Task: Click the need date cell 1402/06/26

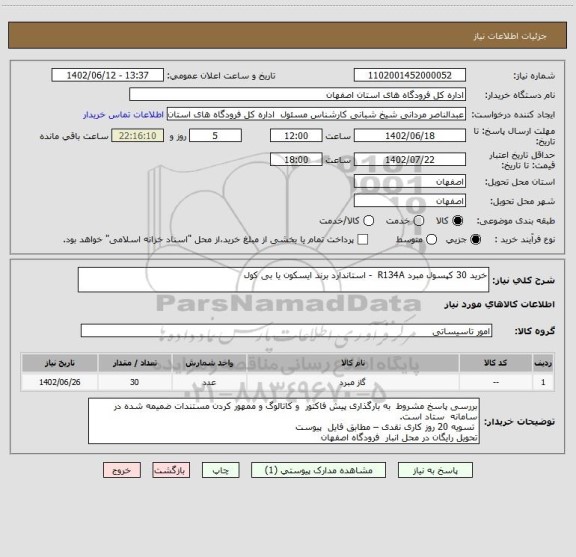Action: click(60, 382)
